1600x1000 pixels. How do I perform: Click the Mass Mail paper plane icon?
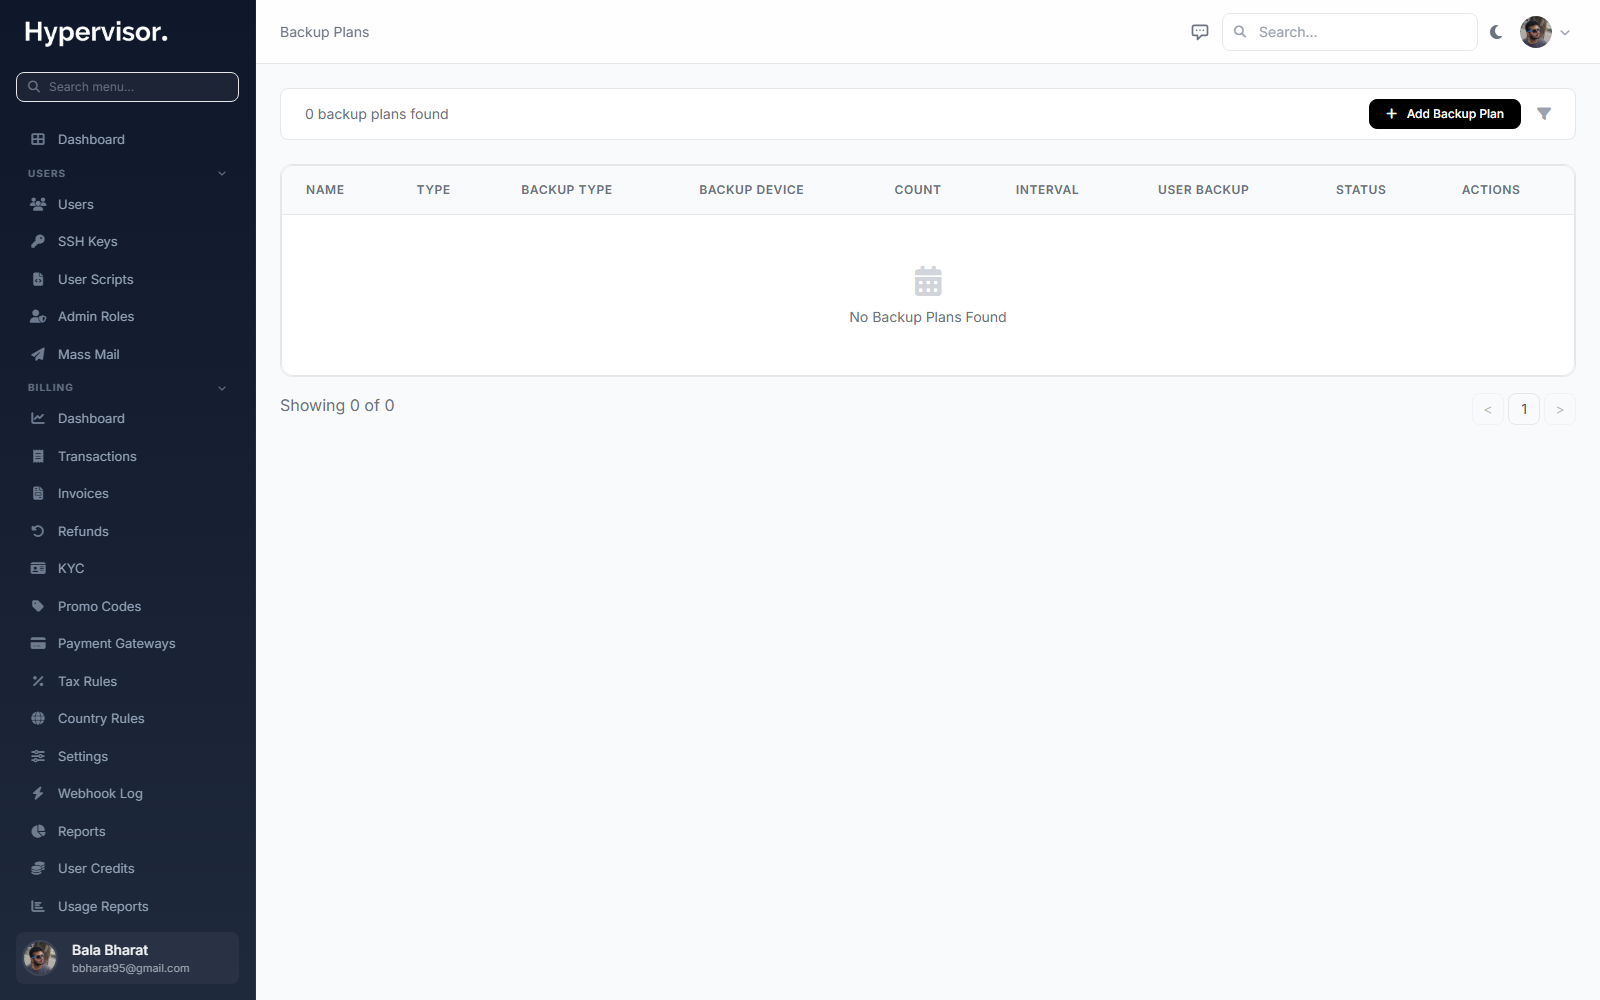tap(38, 354)
